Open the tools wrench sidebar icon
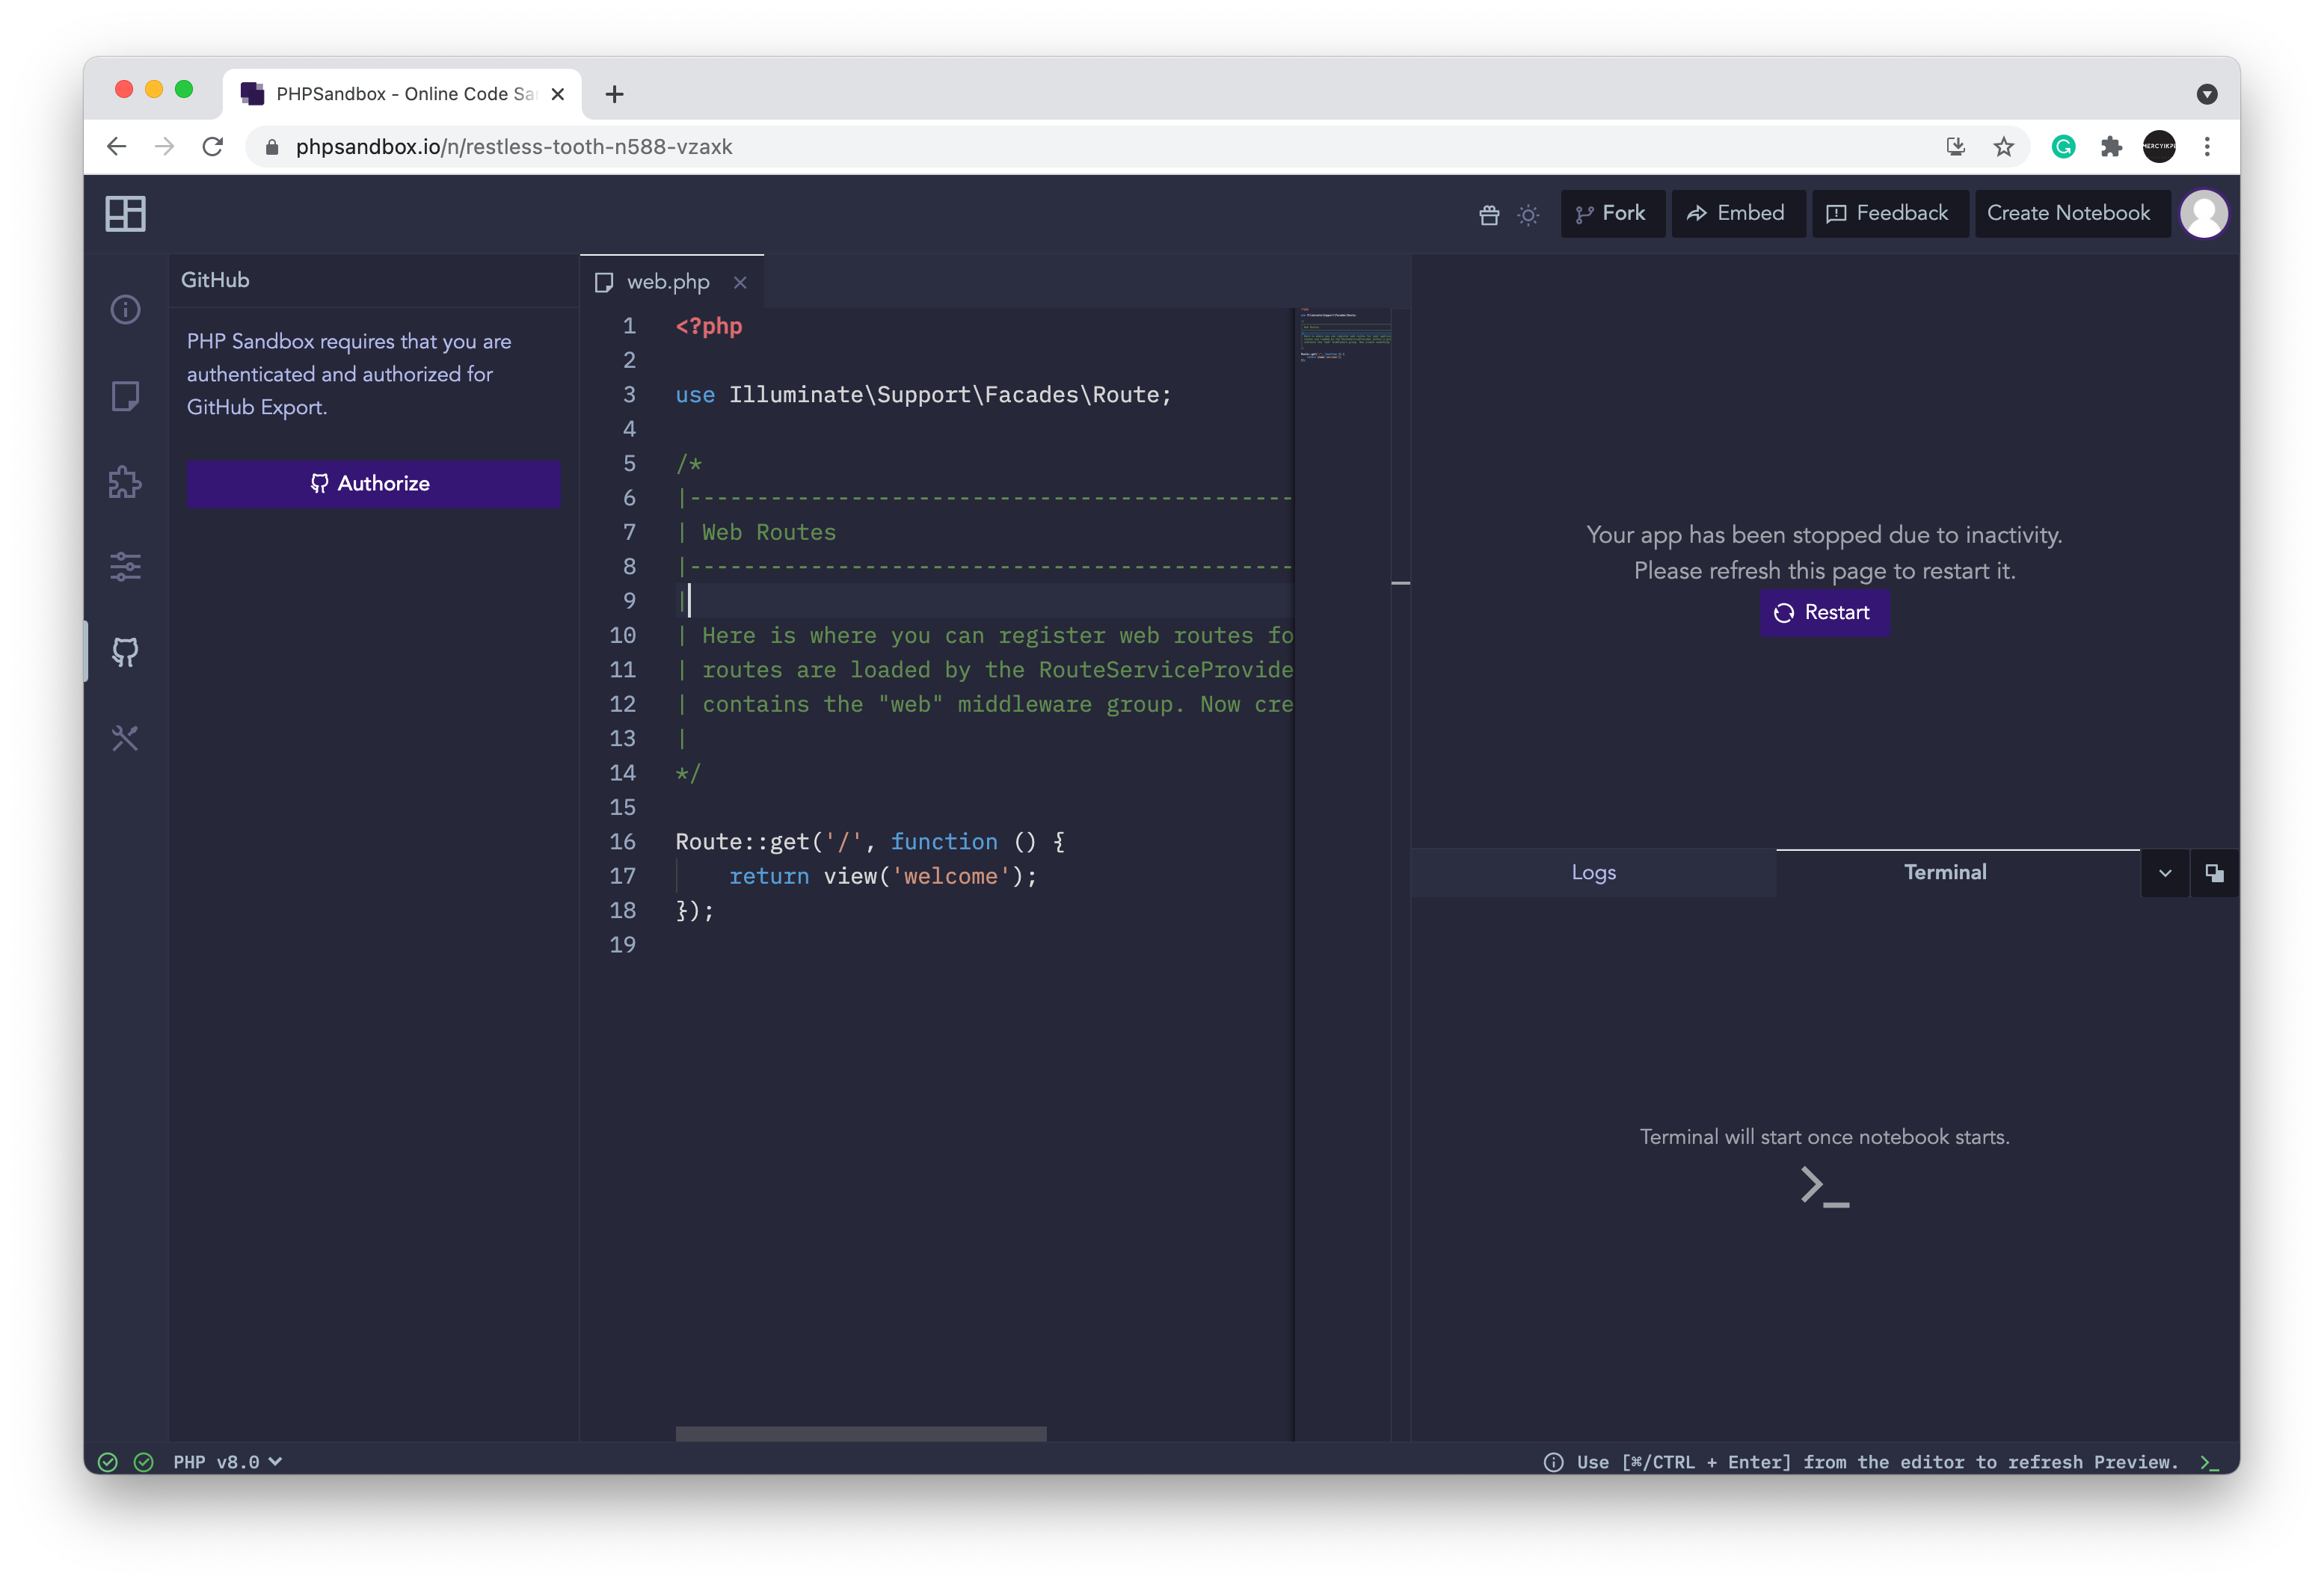 pos(125,738)
